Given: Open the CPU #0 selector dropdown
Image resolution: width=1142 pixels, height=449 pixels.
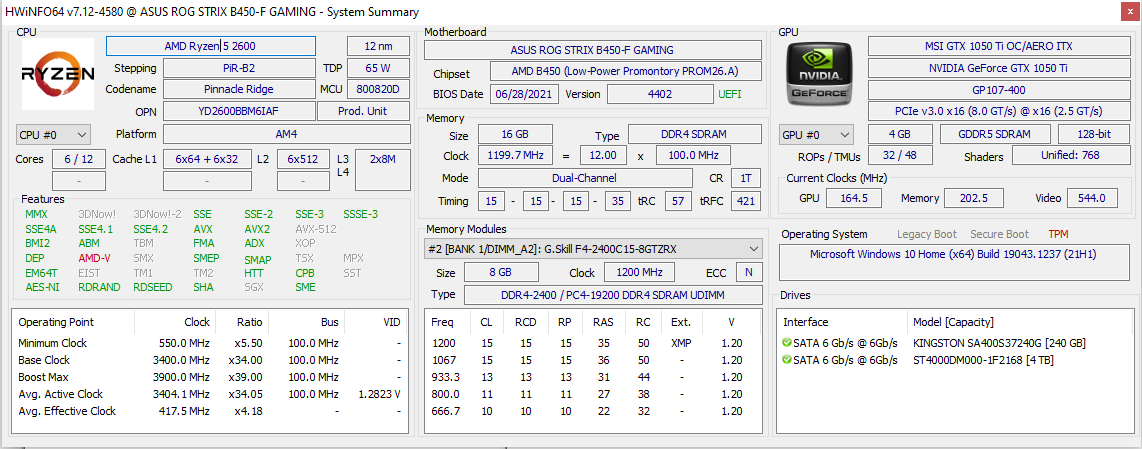Looking at the screenshot, I should point(53,135).
